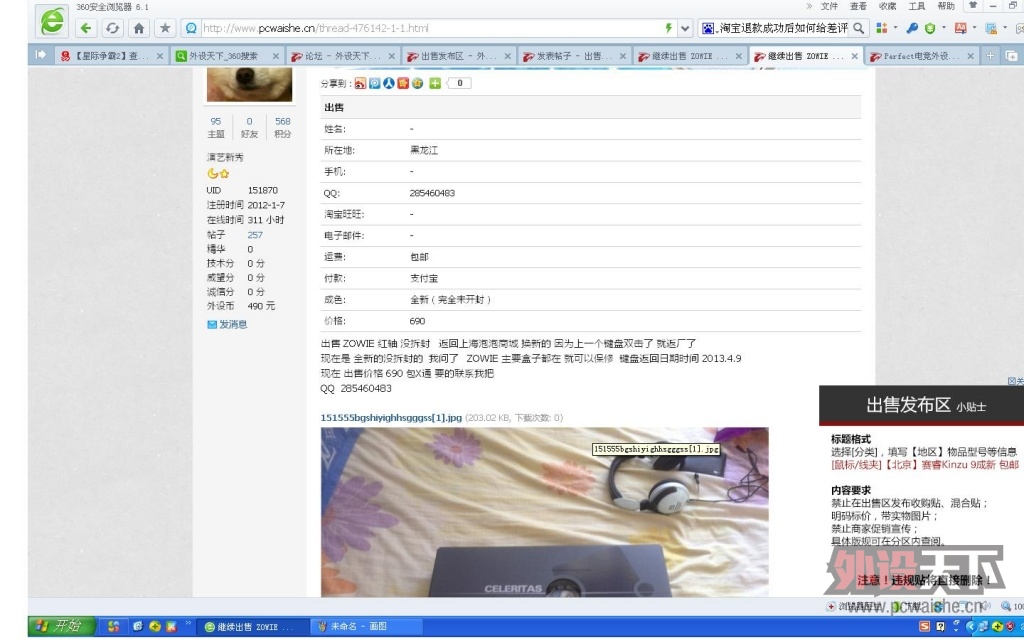The image size is (1024, 640).
Task: Switch to the 论坛 - 外设天下 tab
Action: 342,56
